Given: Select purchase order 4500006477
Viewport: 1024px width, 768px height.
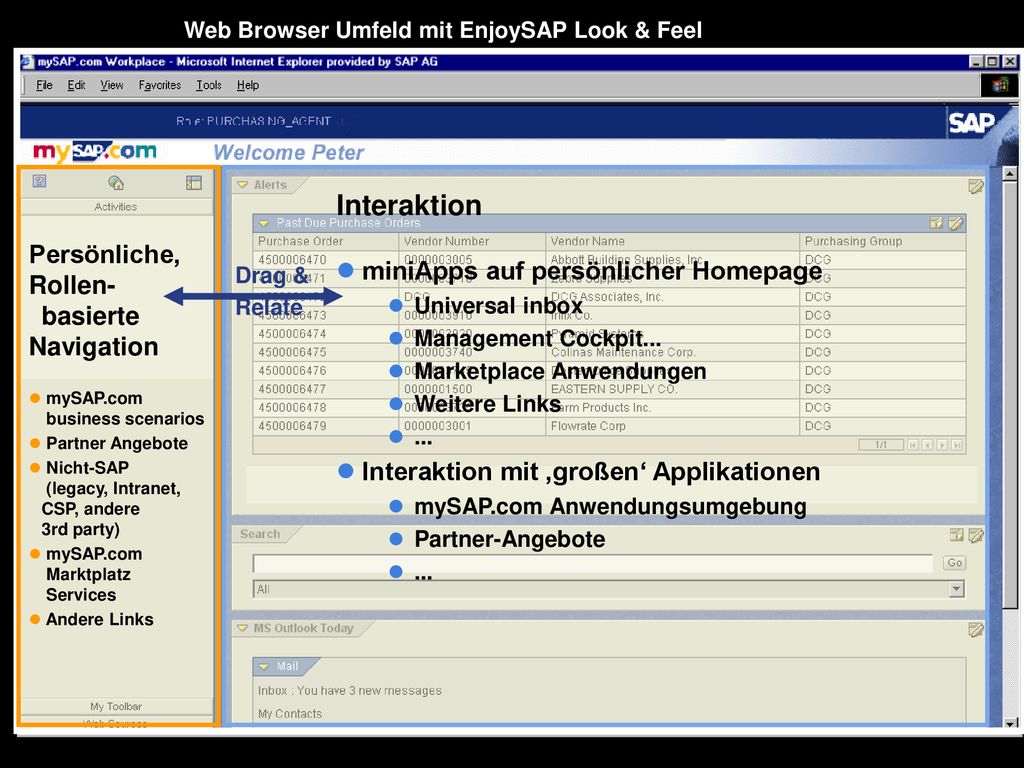Looking at the screenshot, I should 292,389.
